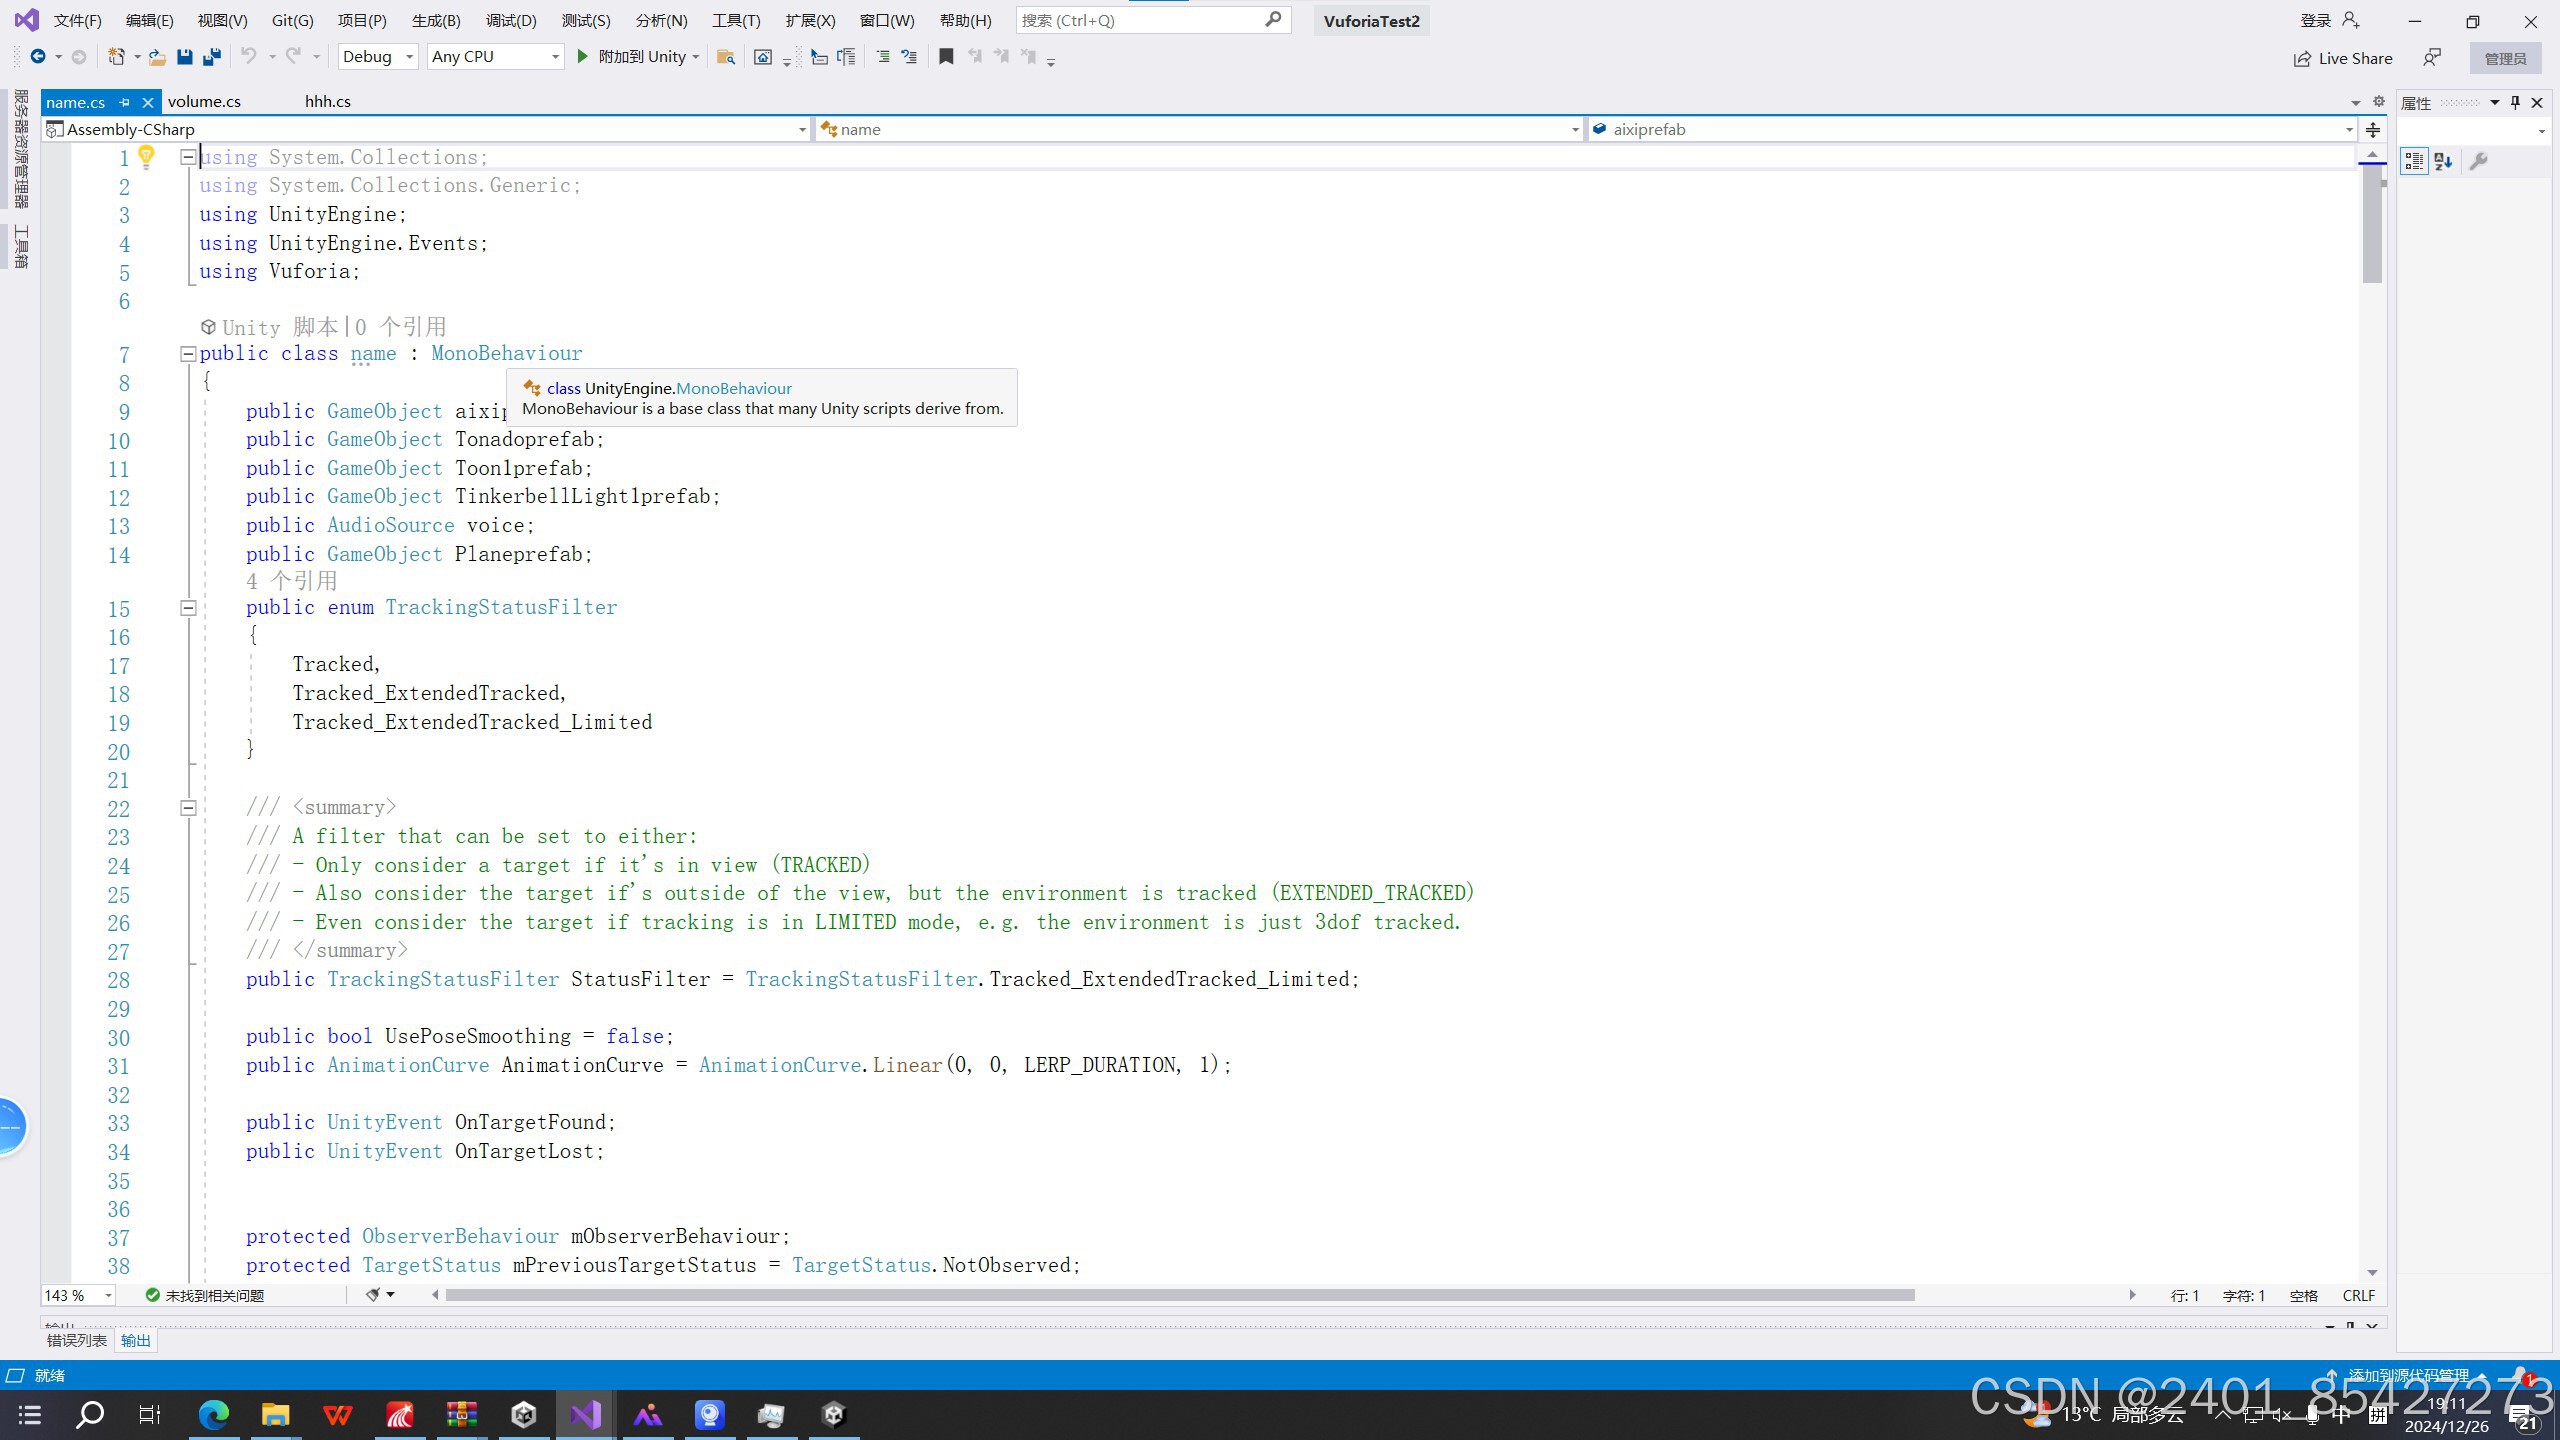Click the Save All icon
The image size is (2560, 1440).
211,57
